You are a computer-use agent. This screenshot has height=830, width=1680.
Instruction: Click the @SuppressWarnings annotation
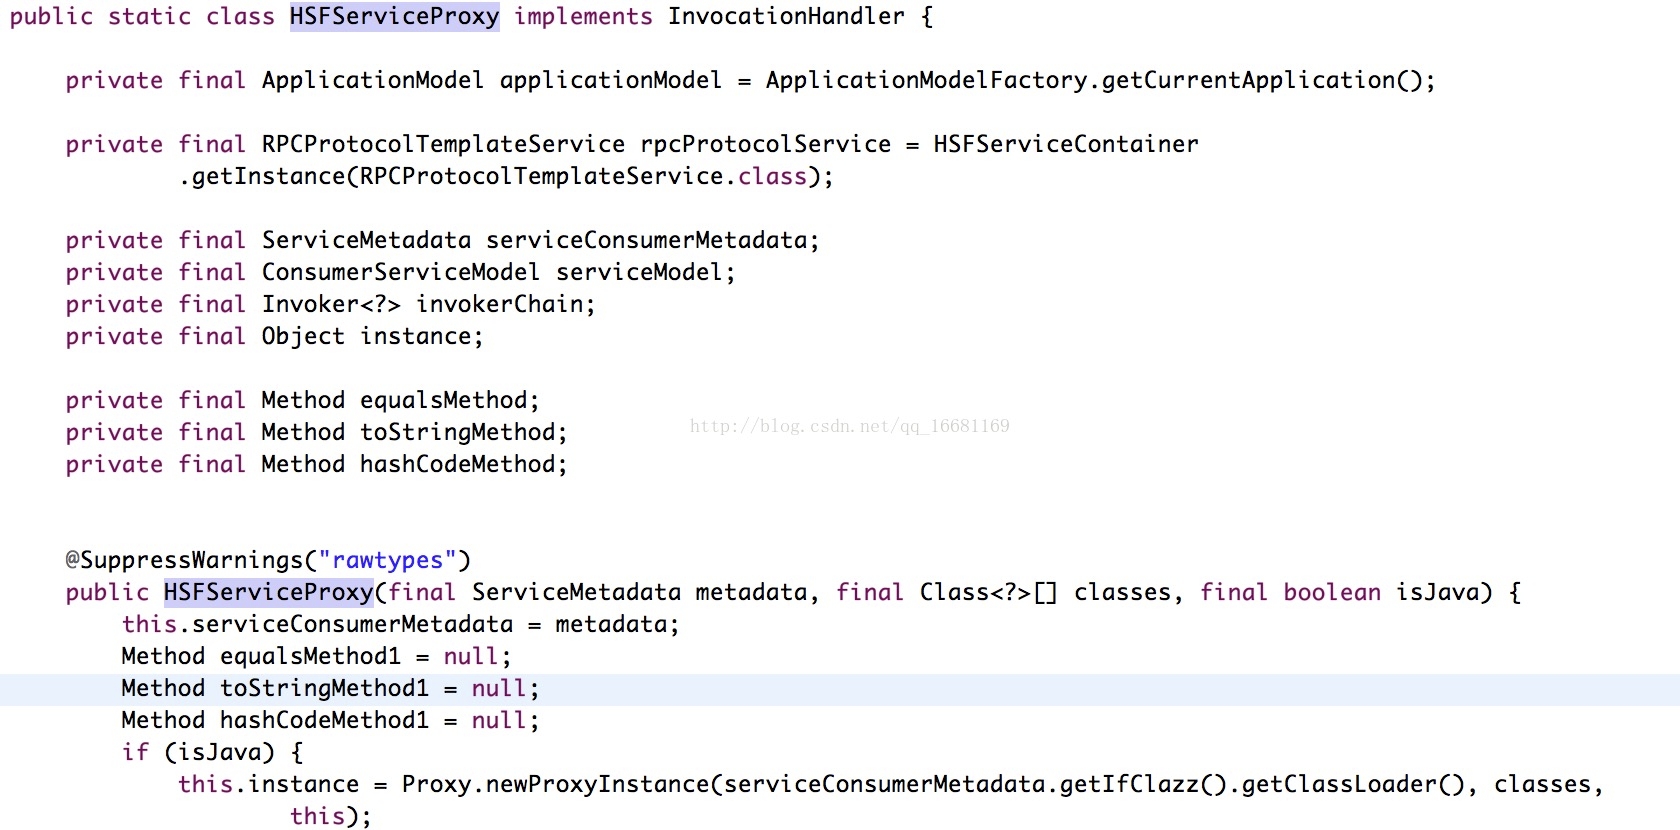tap(184, 561)
